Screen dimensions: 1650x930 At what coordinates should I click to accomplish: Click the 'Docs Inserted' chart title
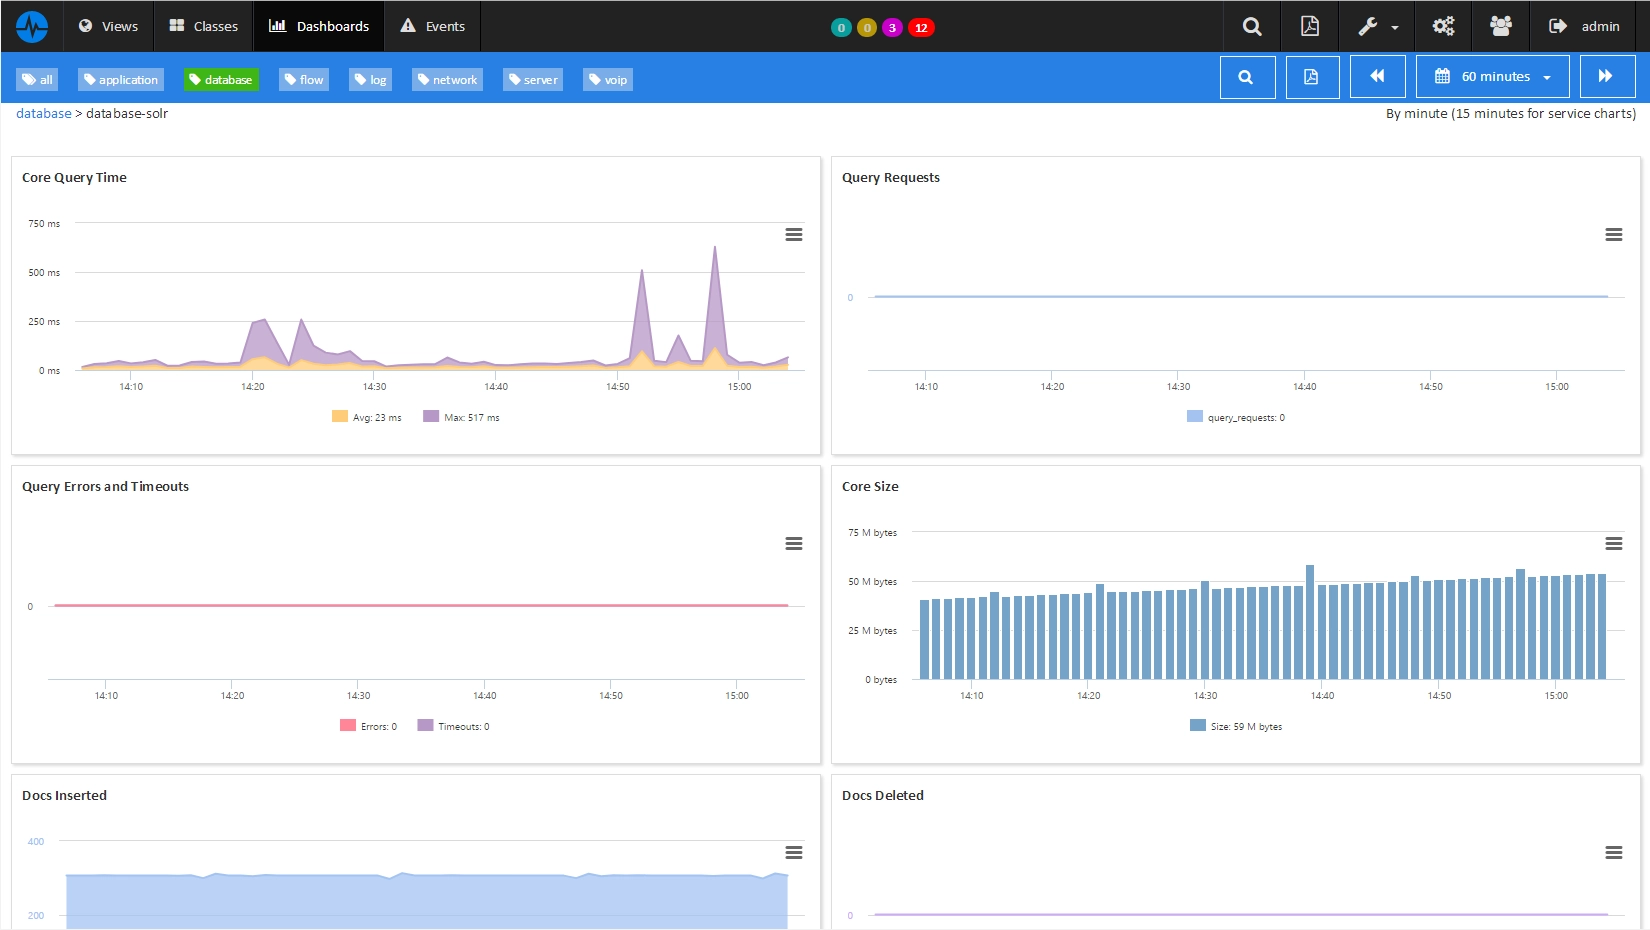64,796
